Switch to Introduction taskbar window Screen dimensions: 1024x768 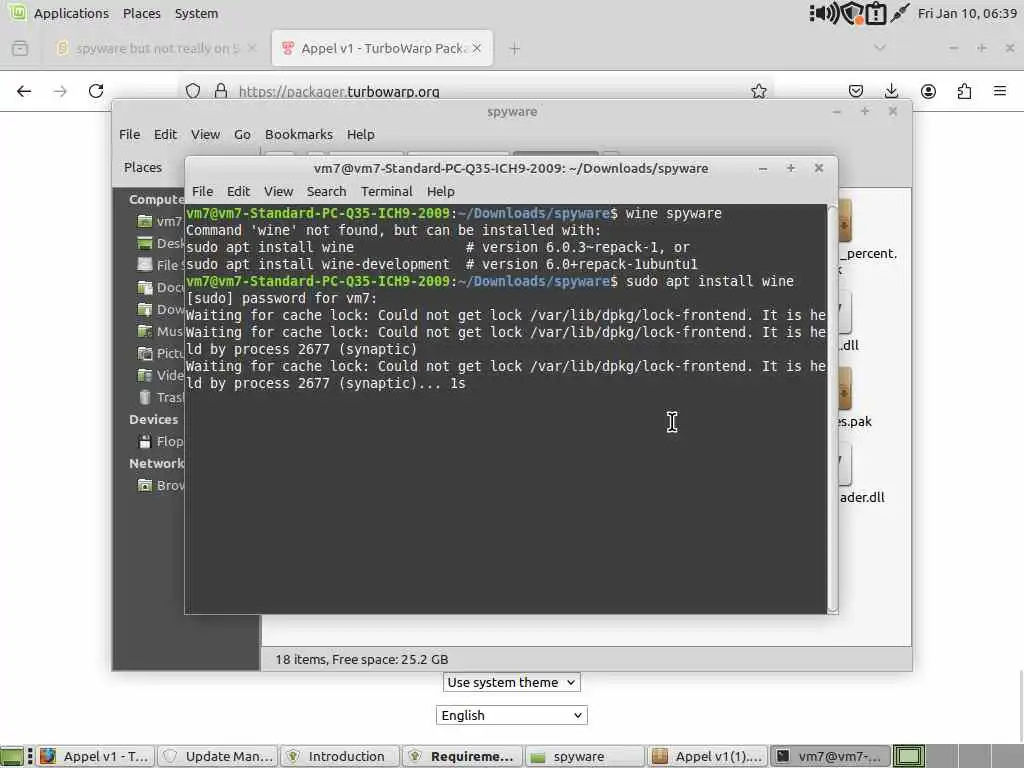pos(340,756)
